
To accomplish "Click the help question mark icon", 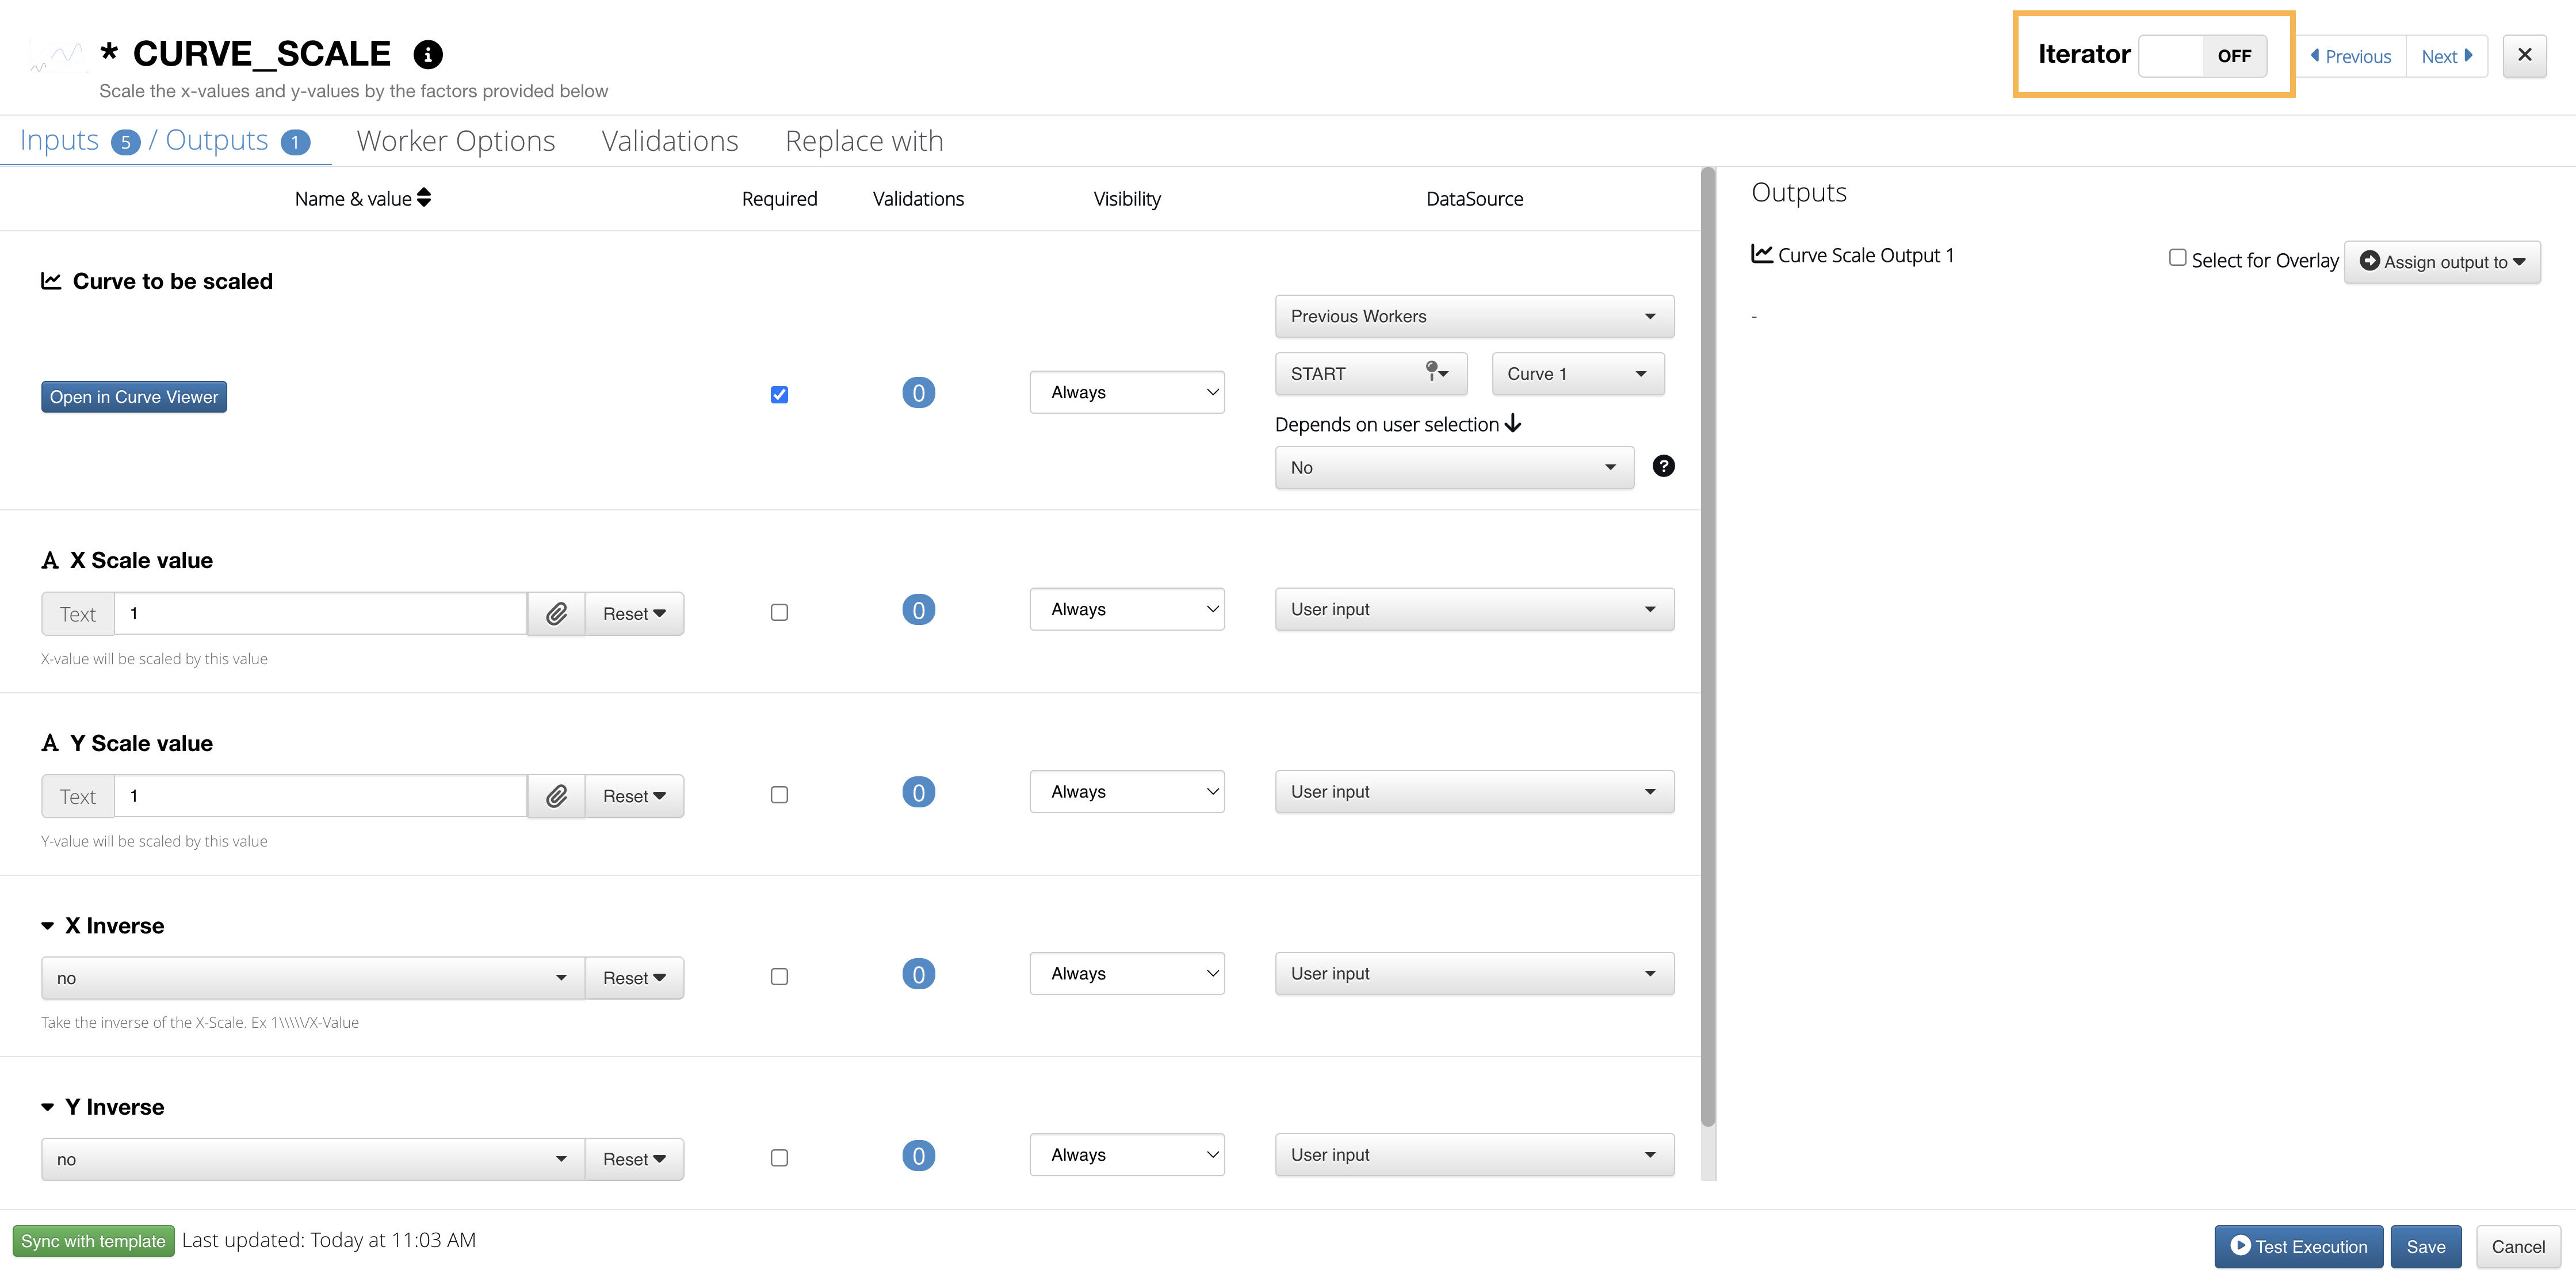I will (x=1663, y=466).
